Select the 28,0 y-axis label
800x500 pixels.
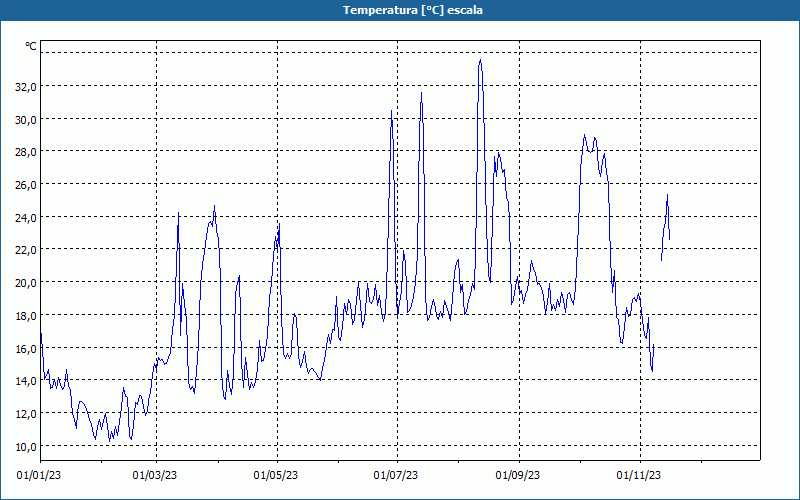click(x=26, y=152)
